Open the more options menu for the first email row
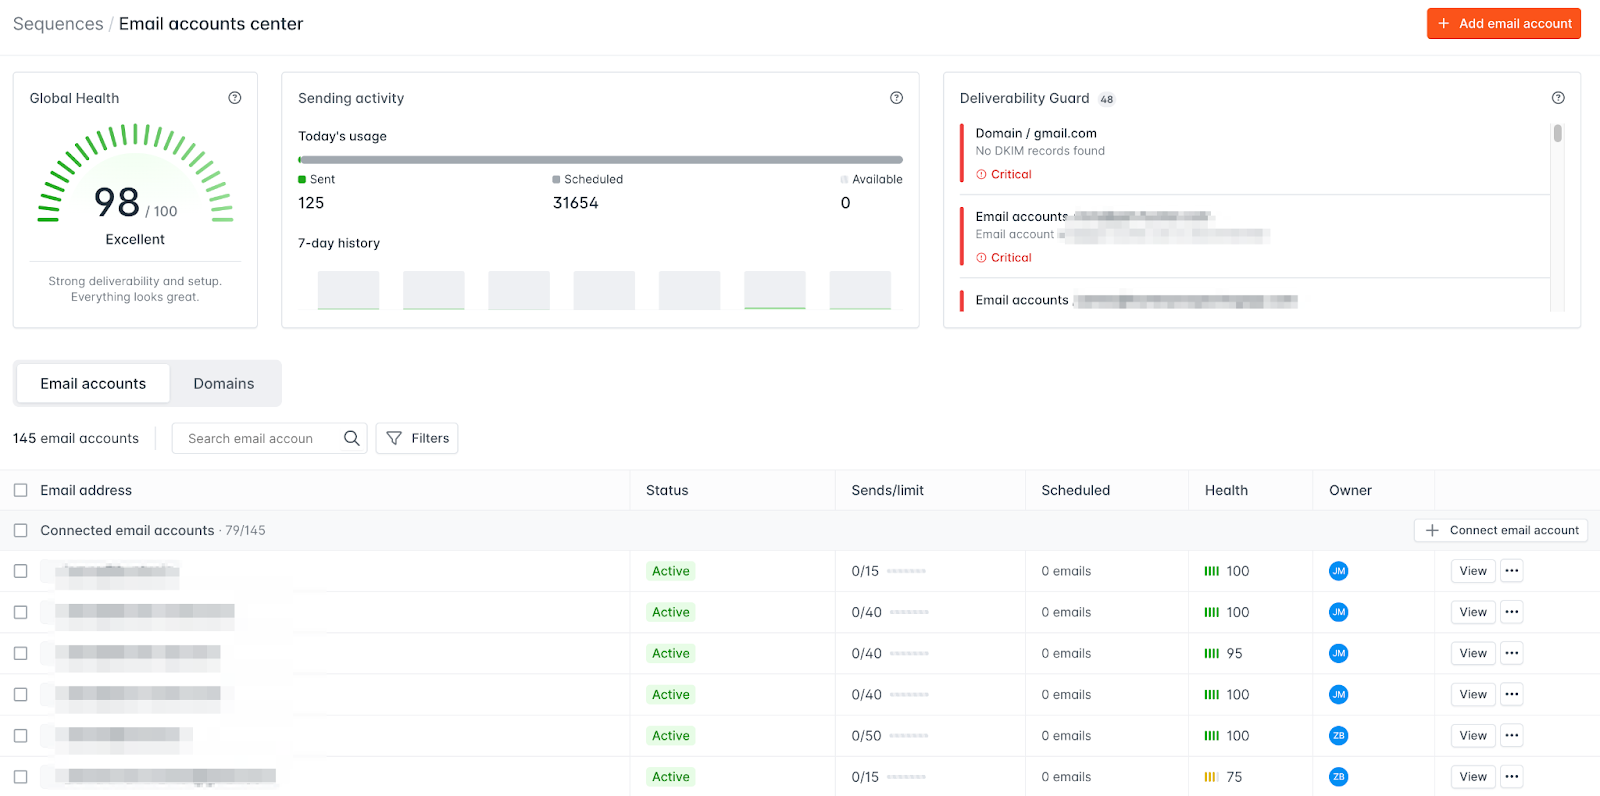The image size is (1600, 796). (1512, 571)
